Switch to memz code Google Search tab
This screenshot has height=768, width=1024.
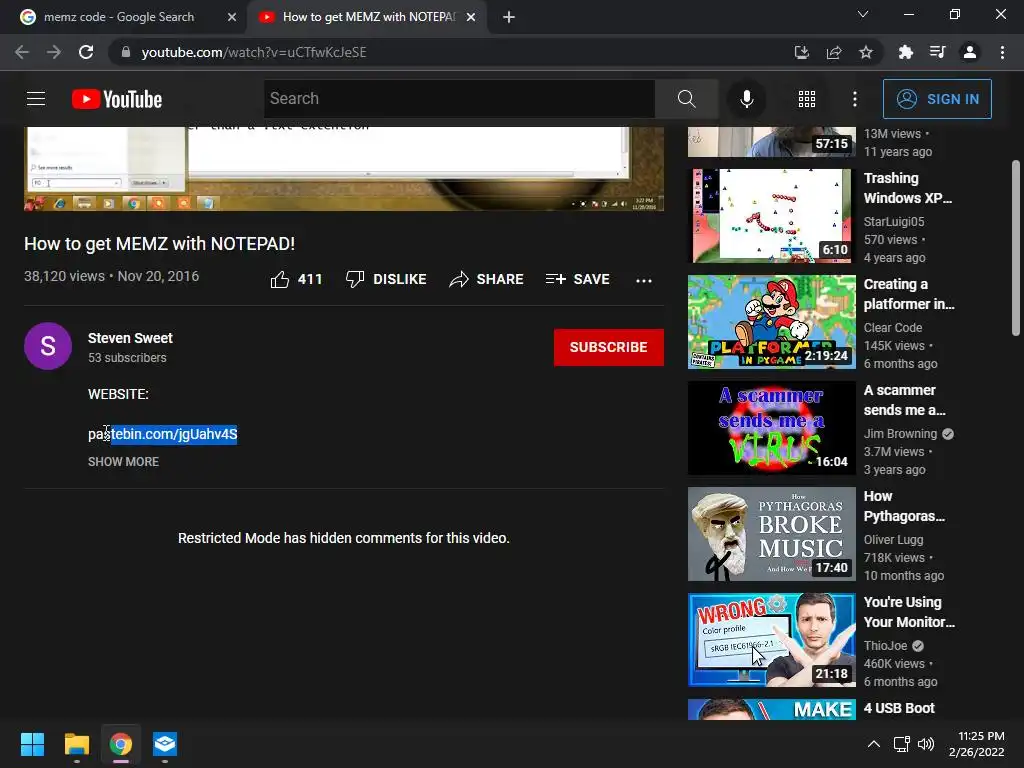pyautogui.click(x=119, y=17)
